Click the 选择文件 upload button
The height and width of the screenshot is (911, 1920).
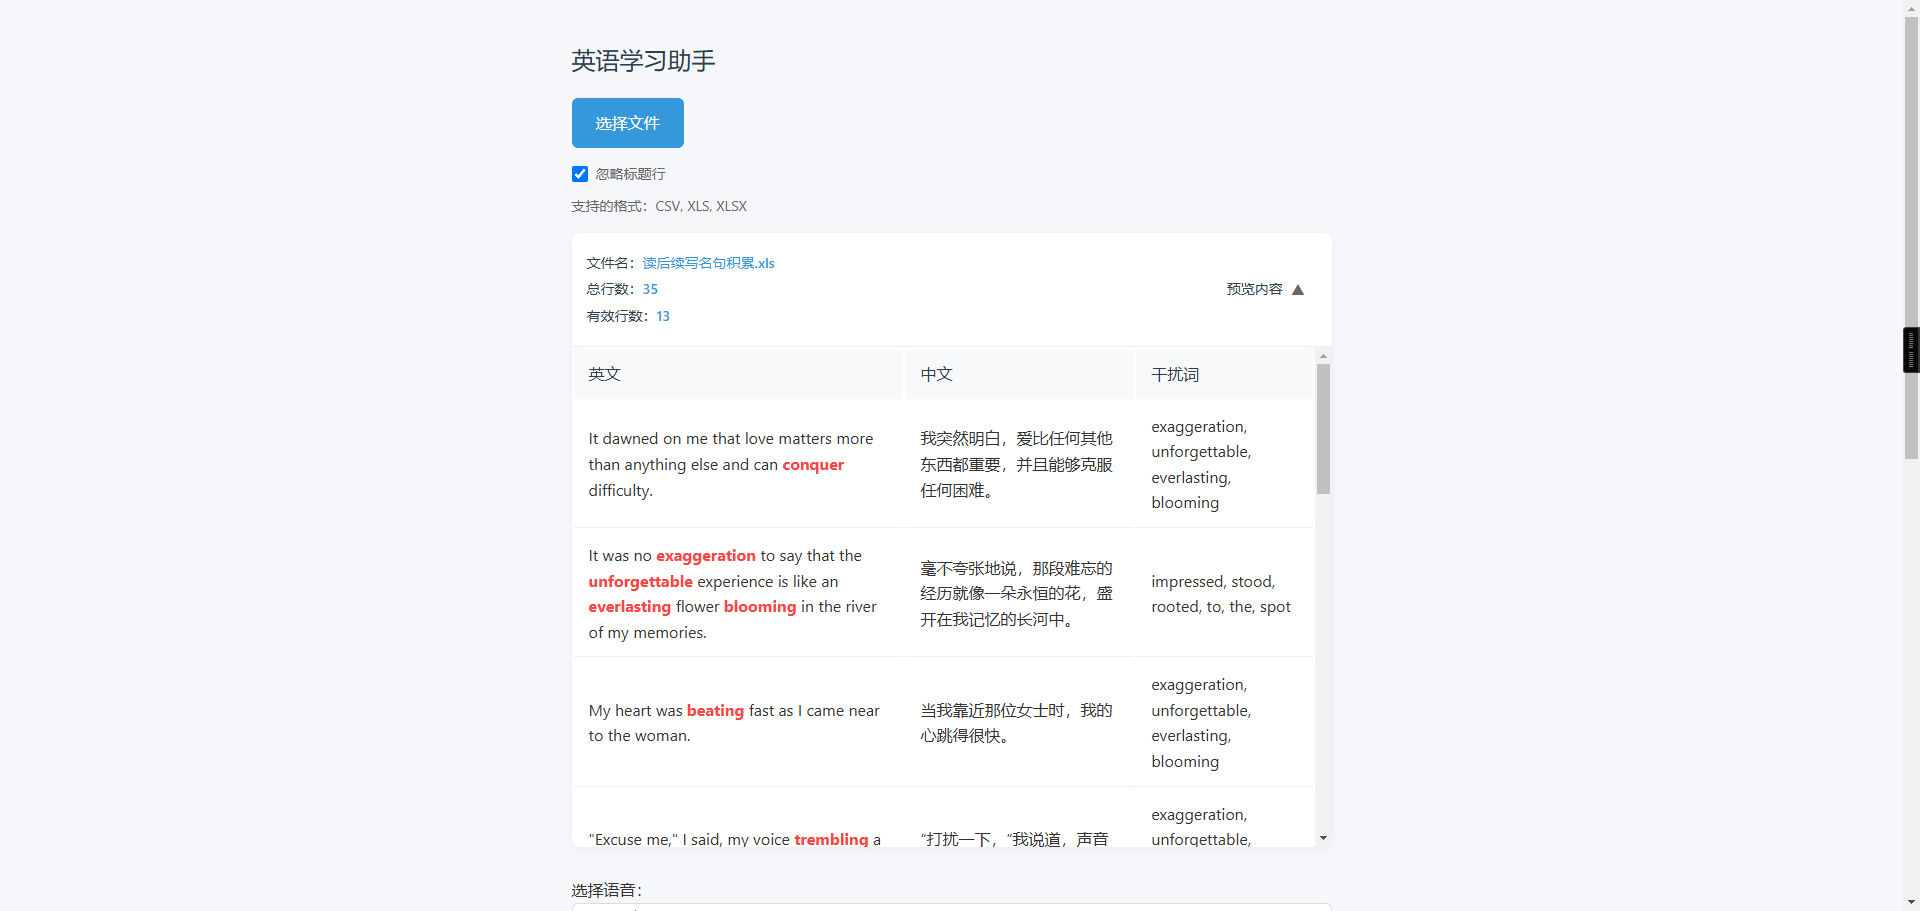pyautogui.click(x=627, y=123)
